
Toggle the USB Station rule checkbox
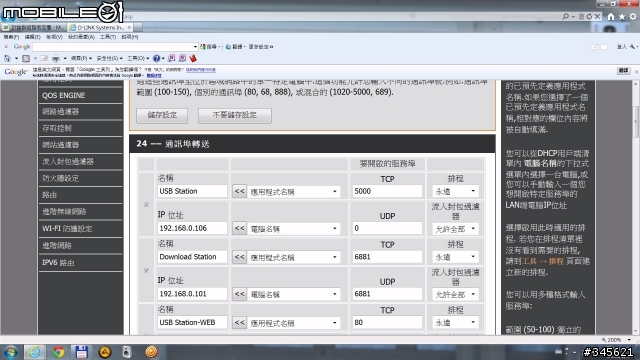(x=147, y=204)
